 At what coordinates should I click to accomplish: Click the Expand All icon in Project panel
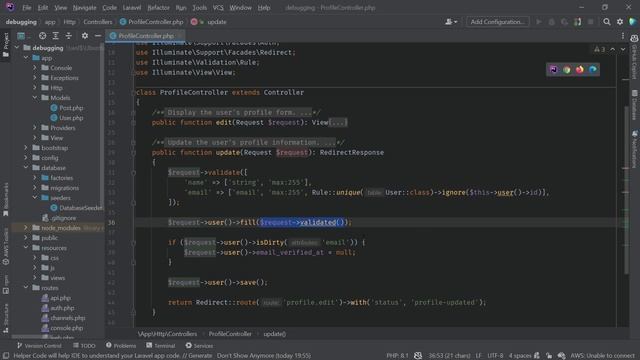[x=56, y=36]
